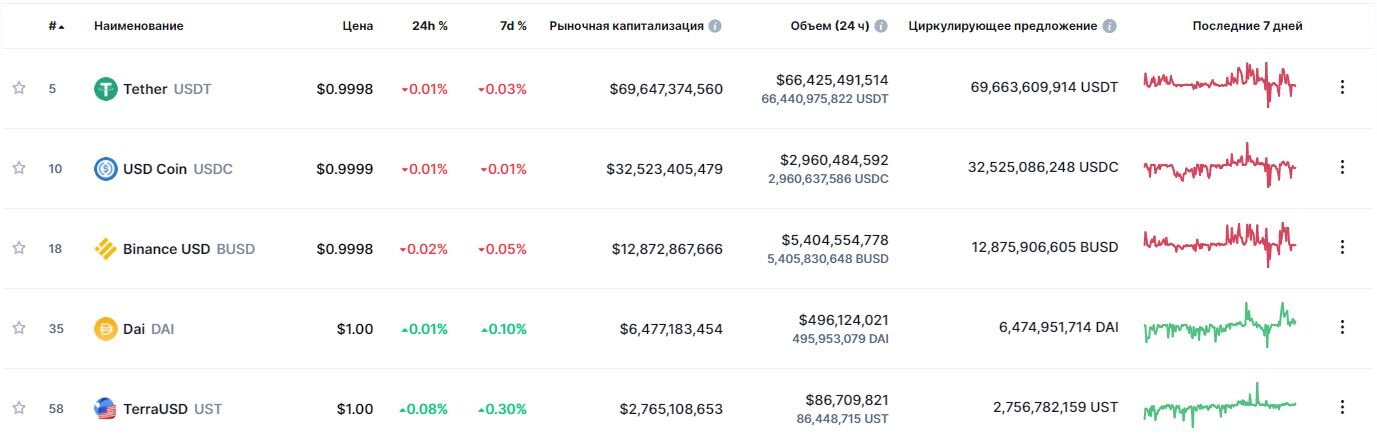Click the Binance USD logo icon
Viewport: 1377px width, 448px height.
[x=106, y=249]
